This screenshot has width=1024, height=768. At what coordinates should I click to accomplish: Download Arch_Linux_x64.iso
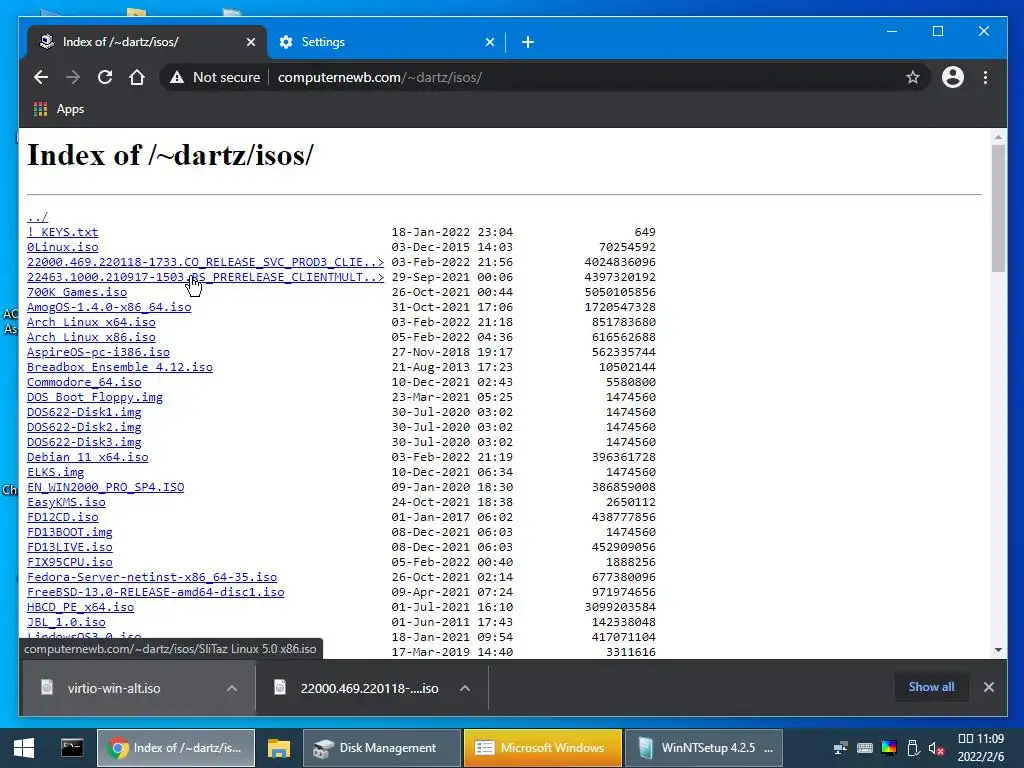click(91, 322)
